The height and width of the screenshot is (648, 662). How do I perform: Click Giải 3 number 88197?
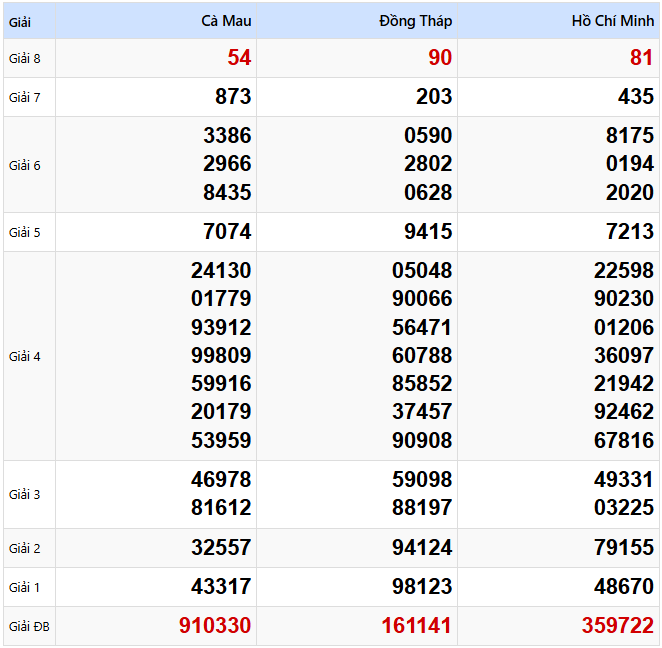422,508
